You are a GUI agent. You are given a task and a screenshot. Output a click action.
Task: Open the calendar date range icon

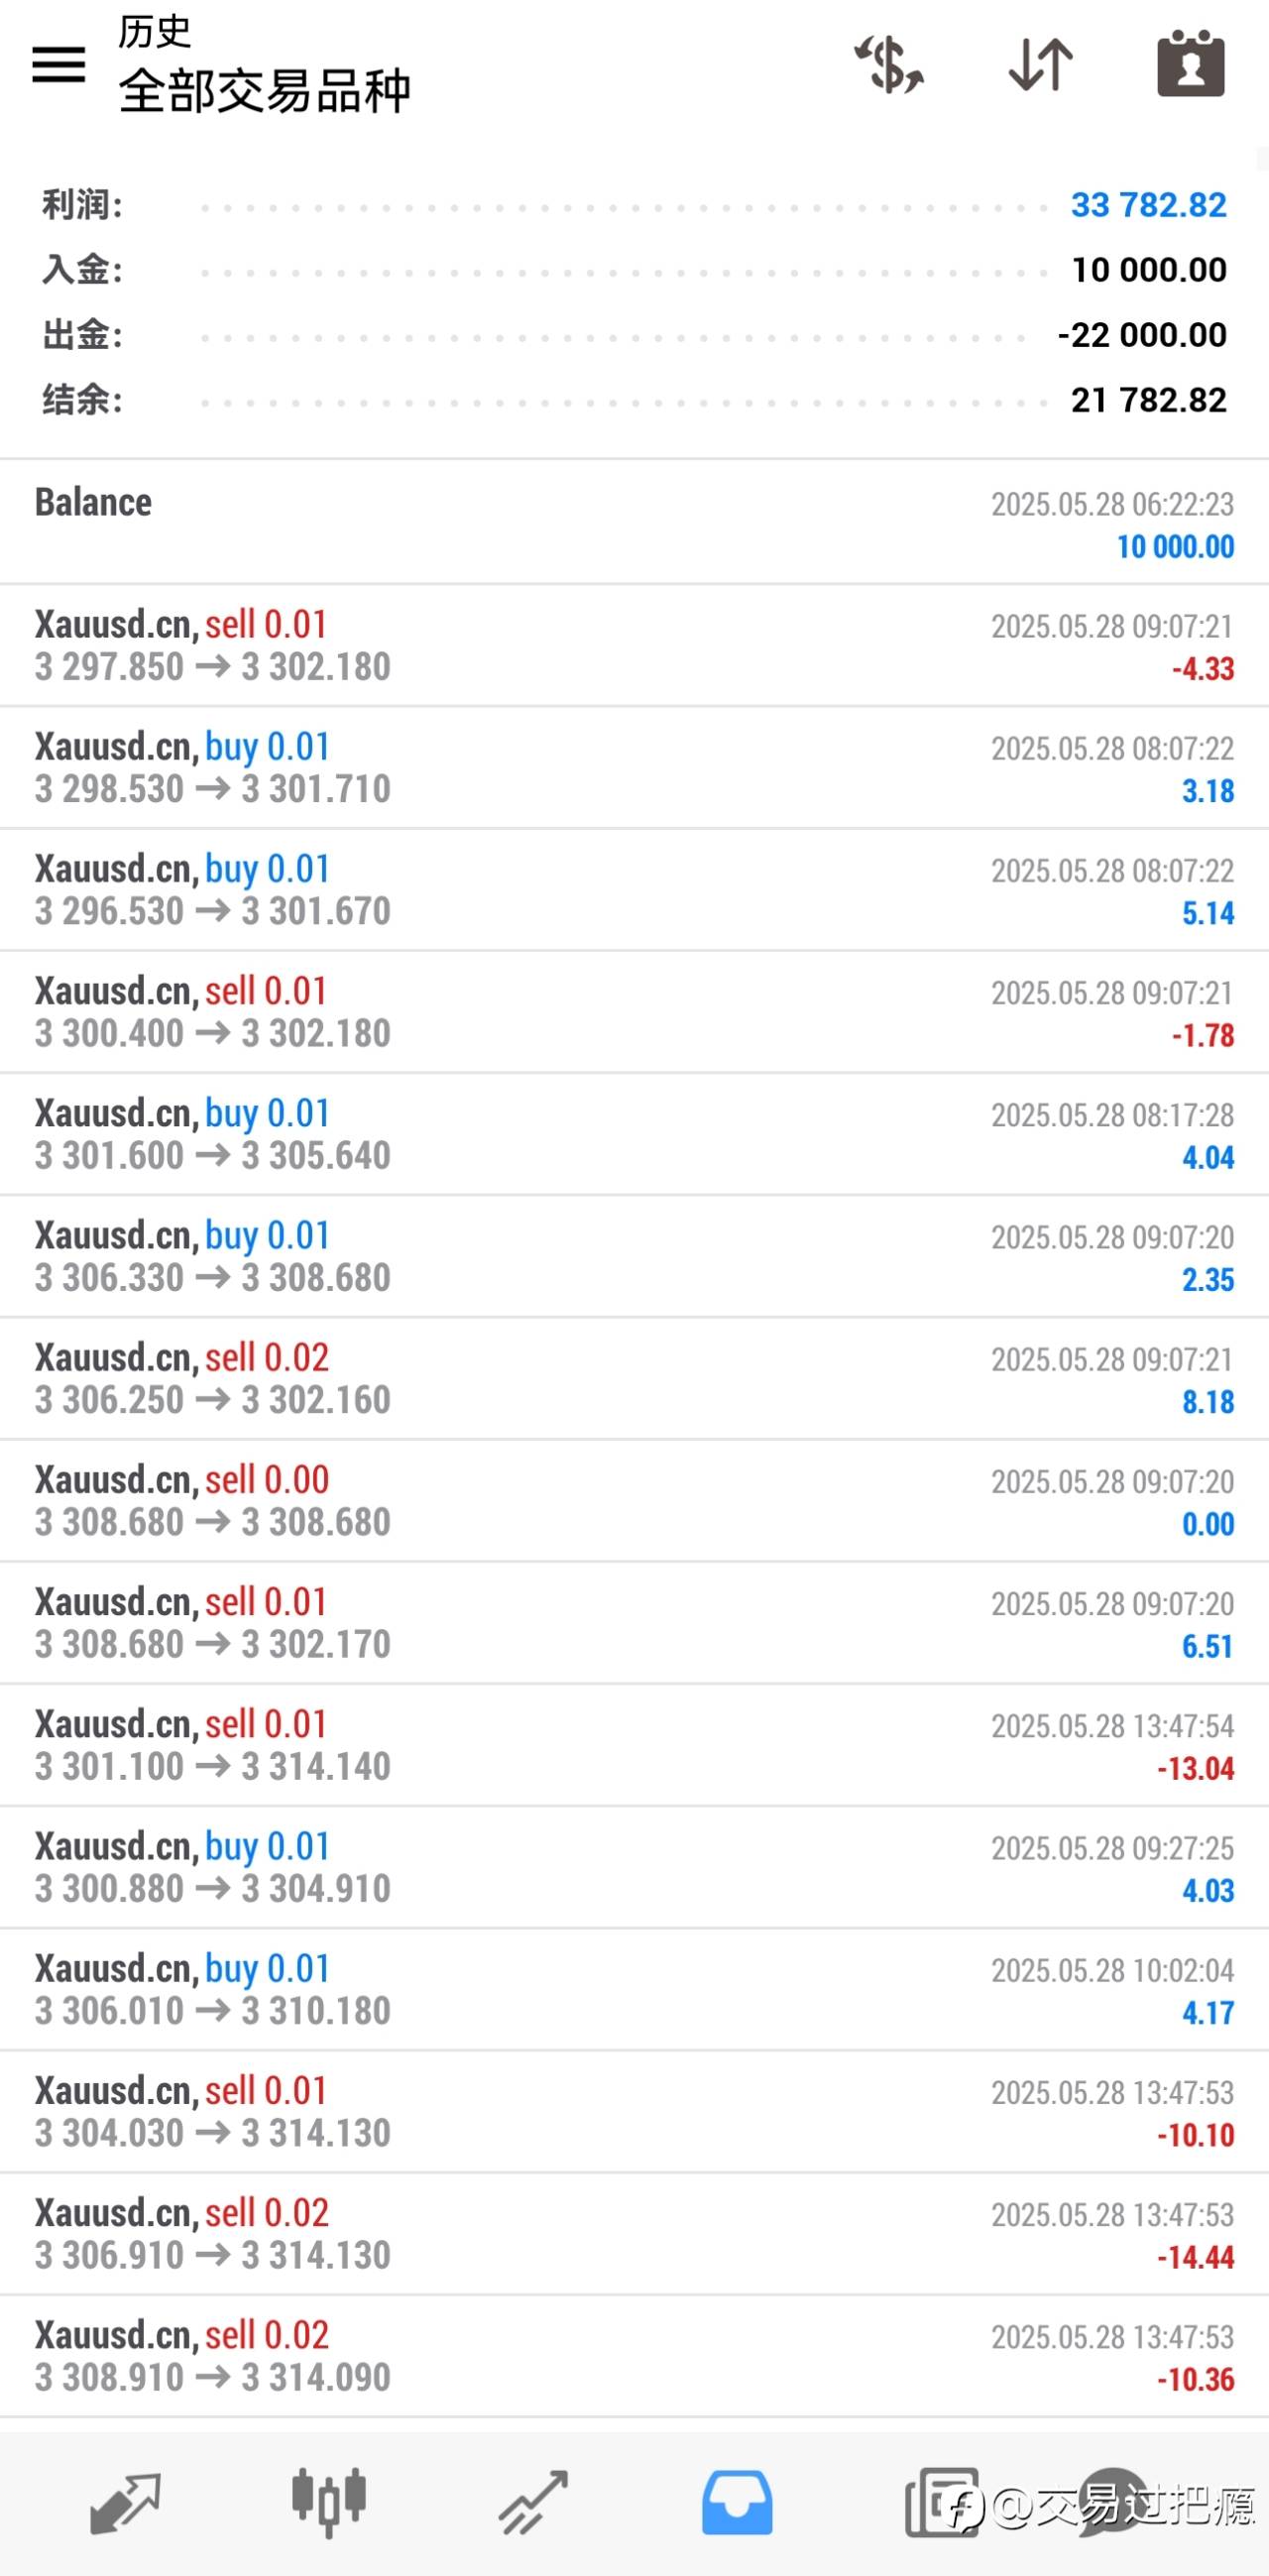tap(1190, 65)
